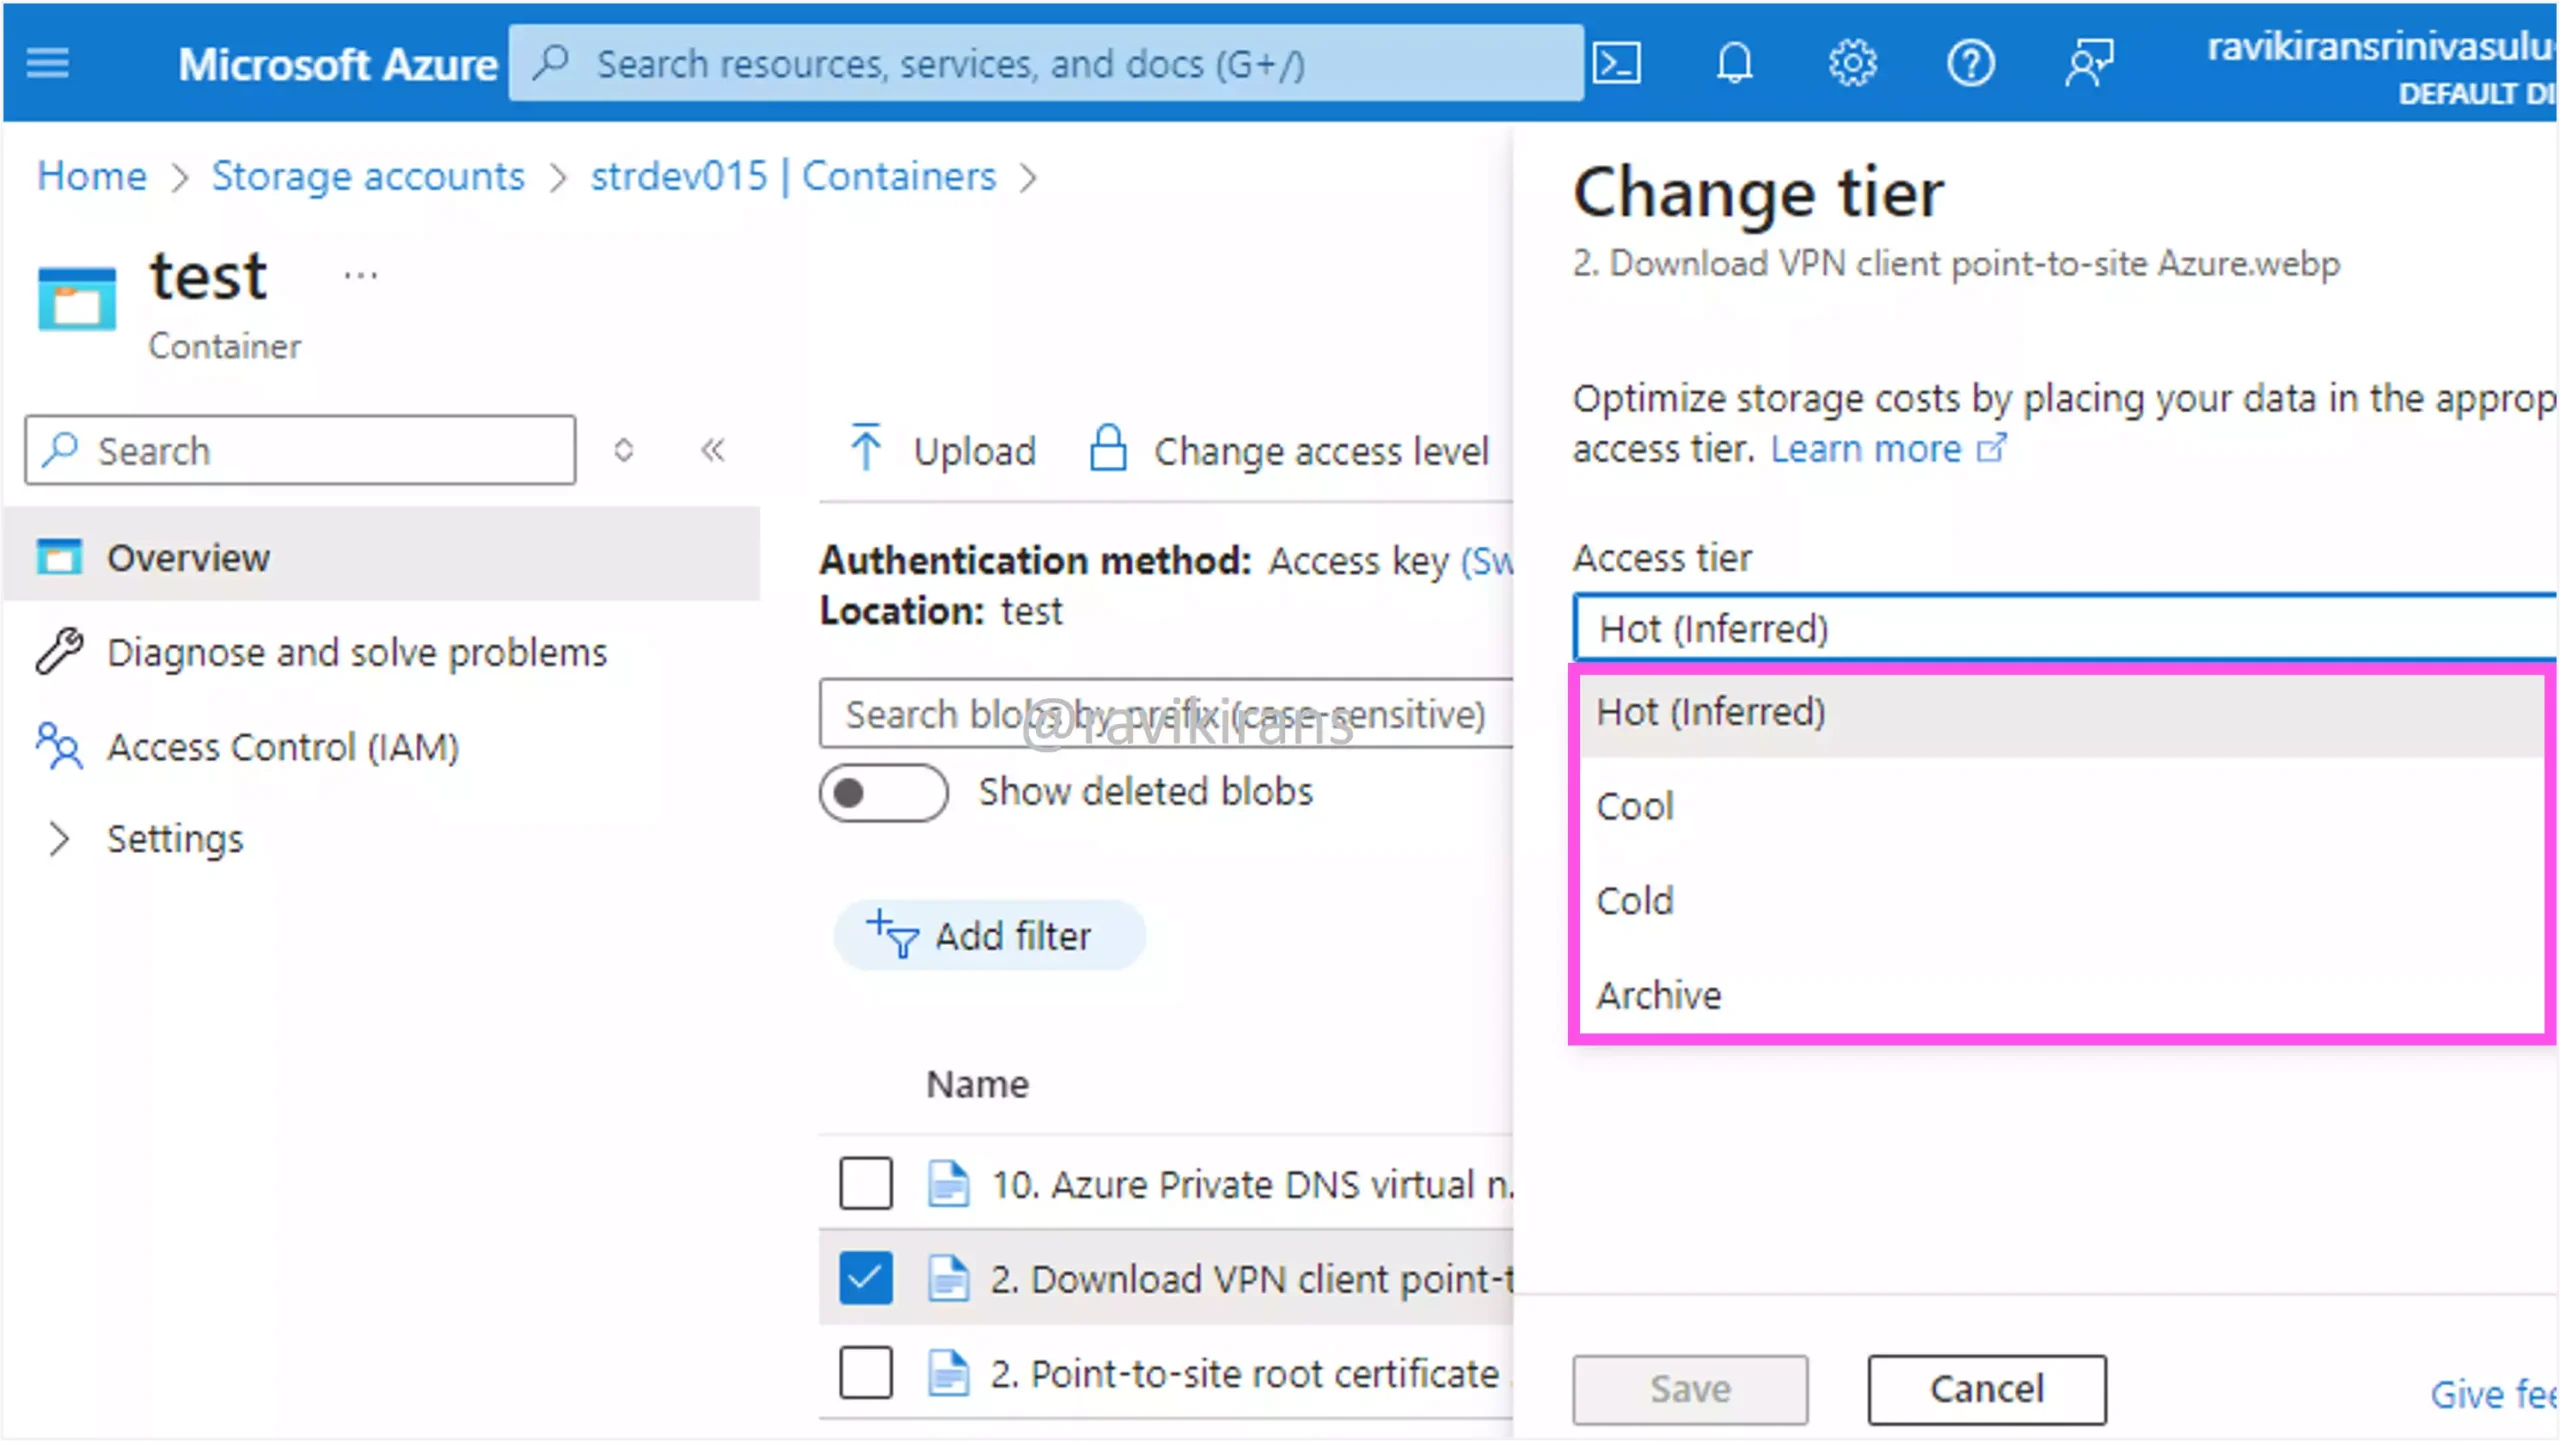Open the notifications bell
Screen dimensions: 2560x1441
1734,64
